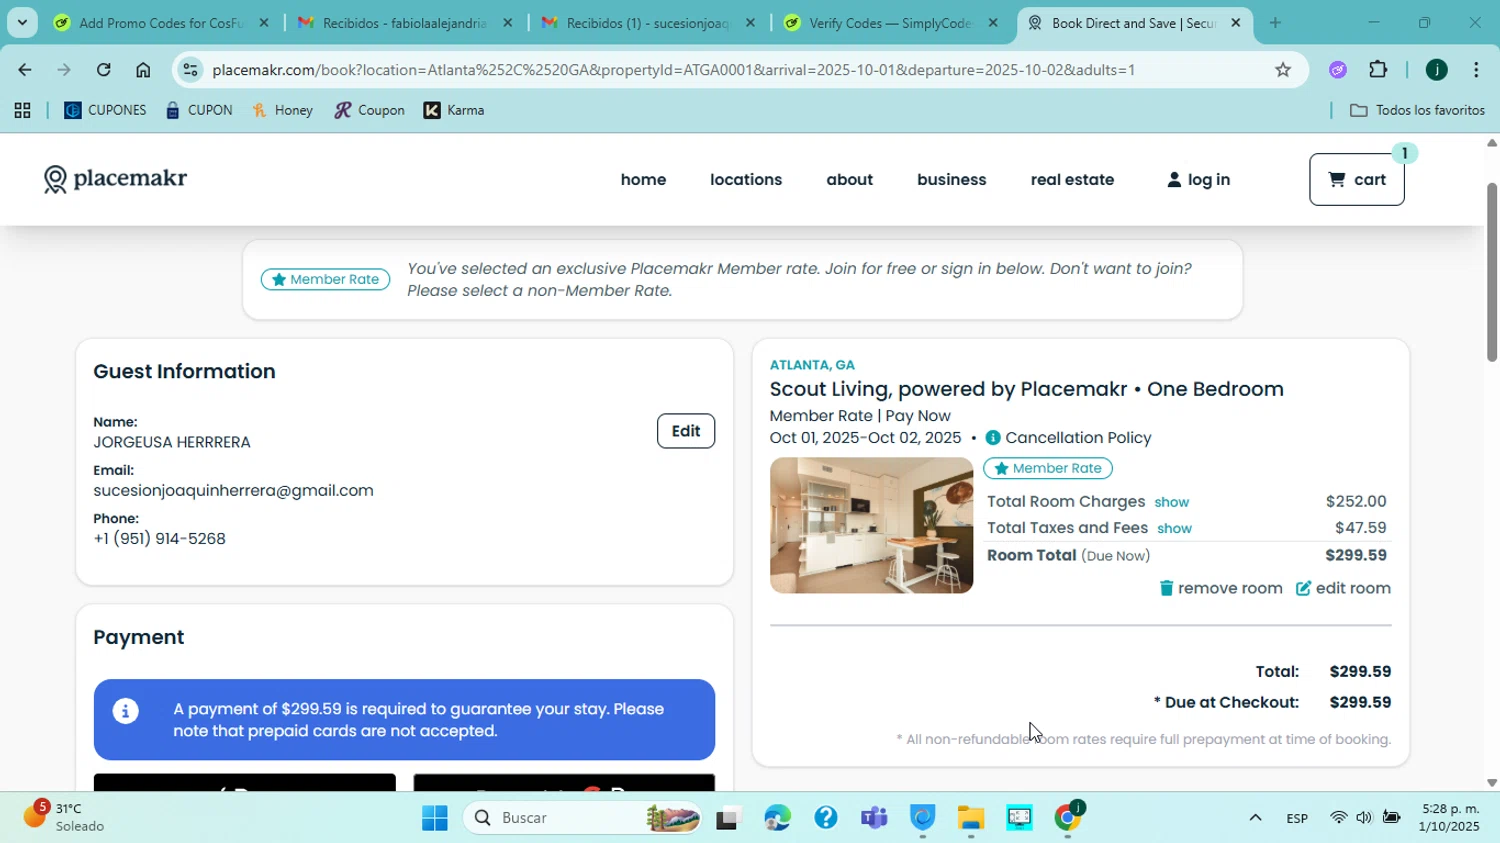Remove room from the booking

coord(1220,588)
